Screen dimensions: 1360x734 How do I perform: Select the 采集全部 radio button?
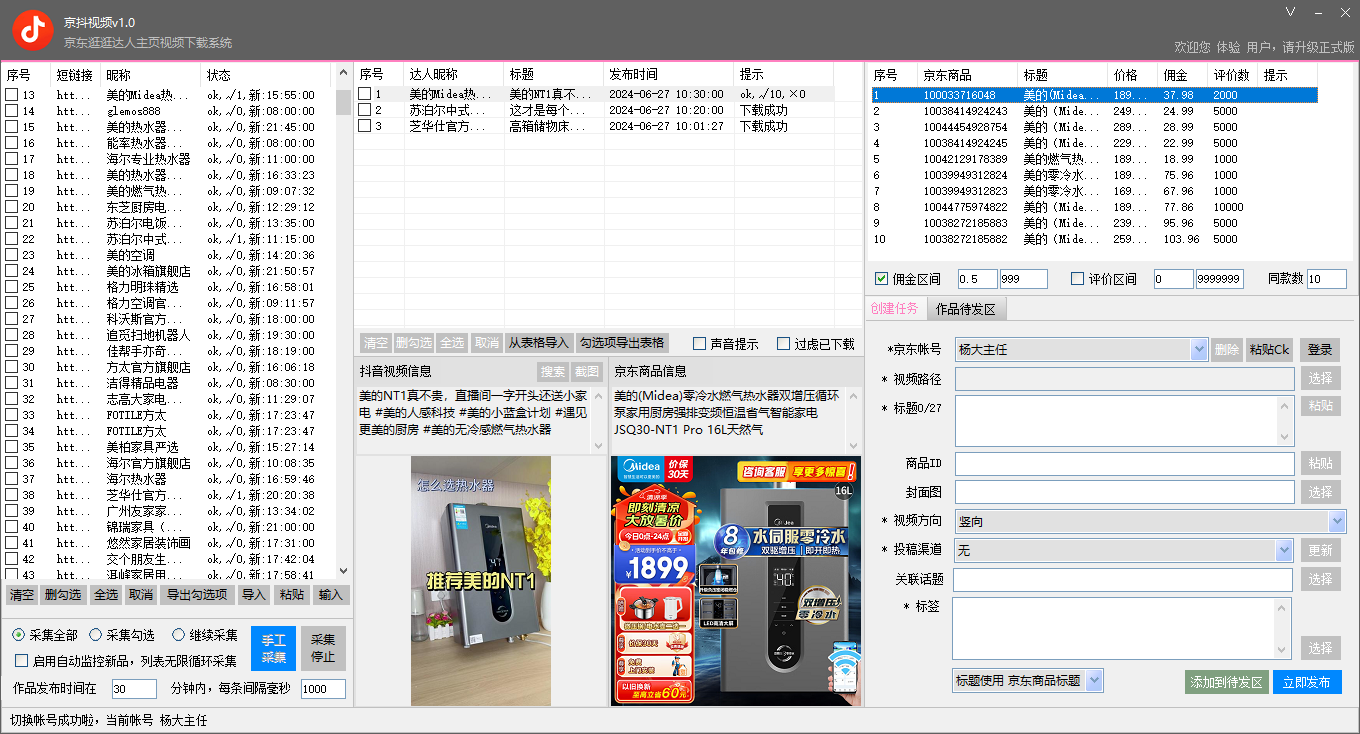click(x=19, y=635)
